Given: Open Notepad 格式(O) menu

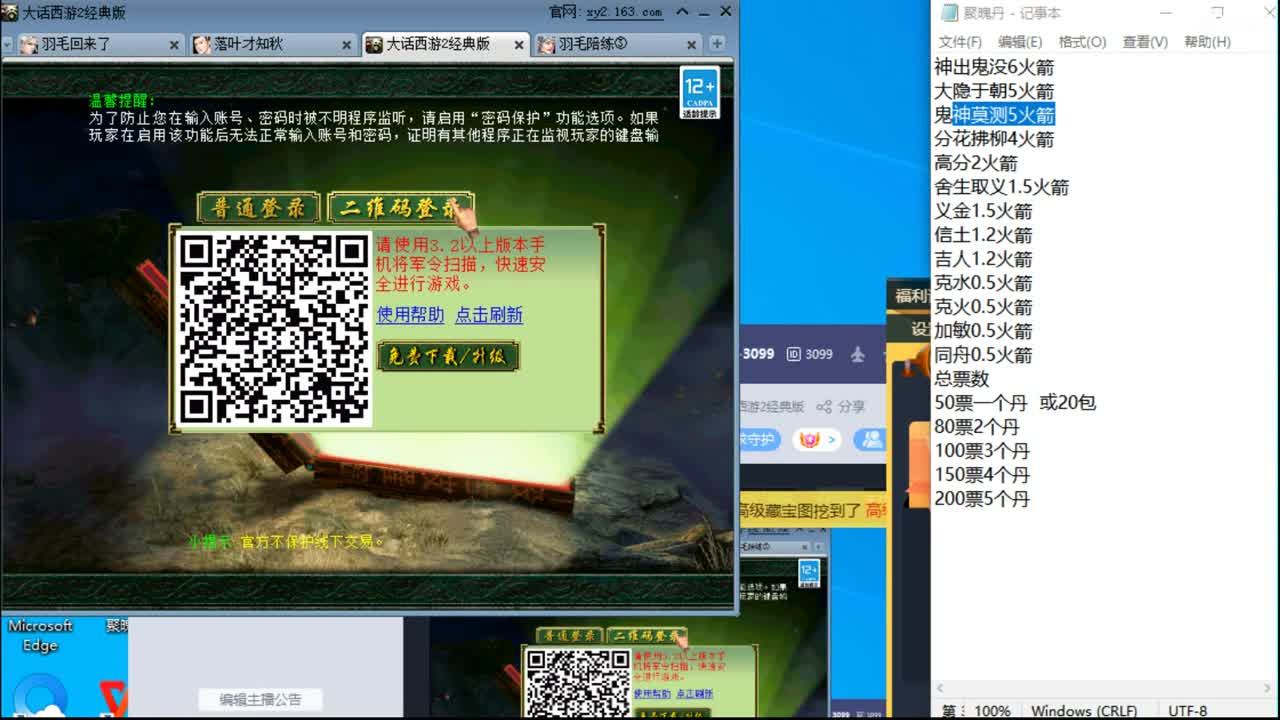Looking at the screenshot, I should [1082, 42].
